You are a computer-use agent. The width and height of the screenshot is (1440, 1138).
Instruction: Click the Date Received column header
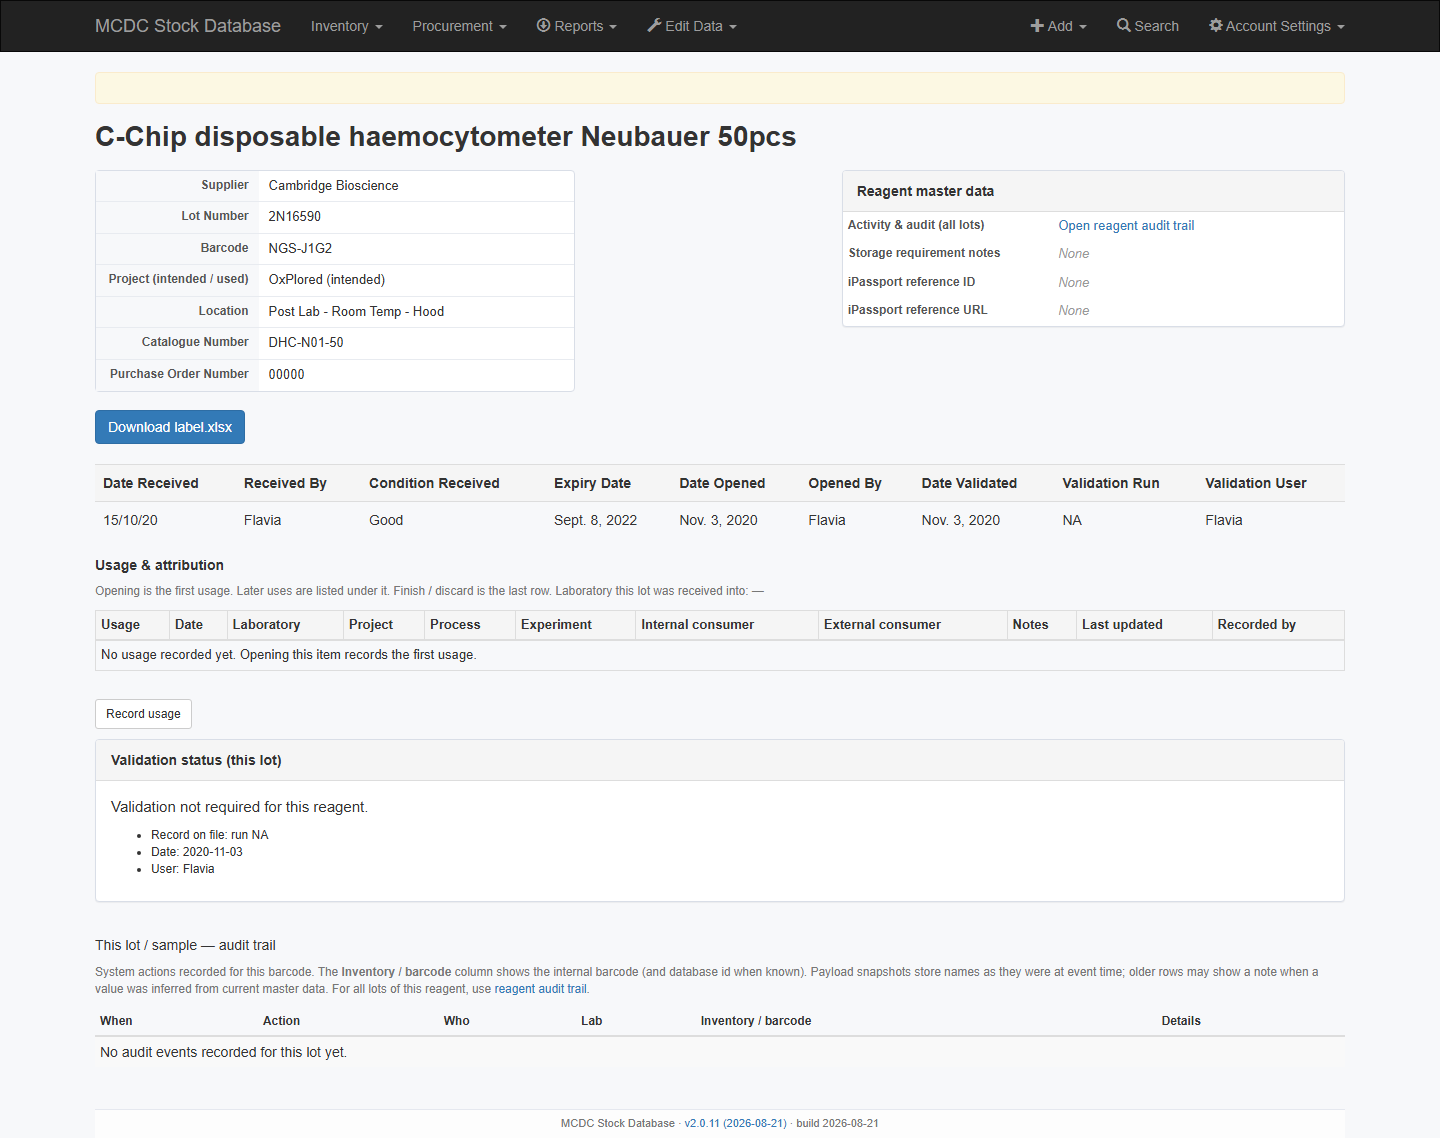[151, 483]
